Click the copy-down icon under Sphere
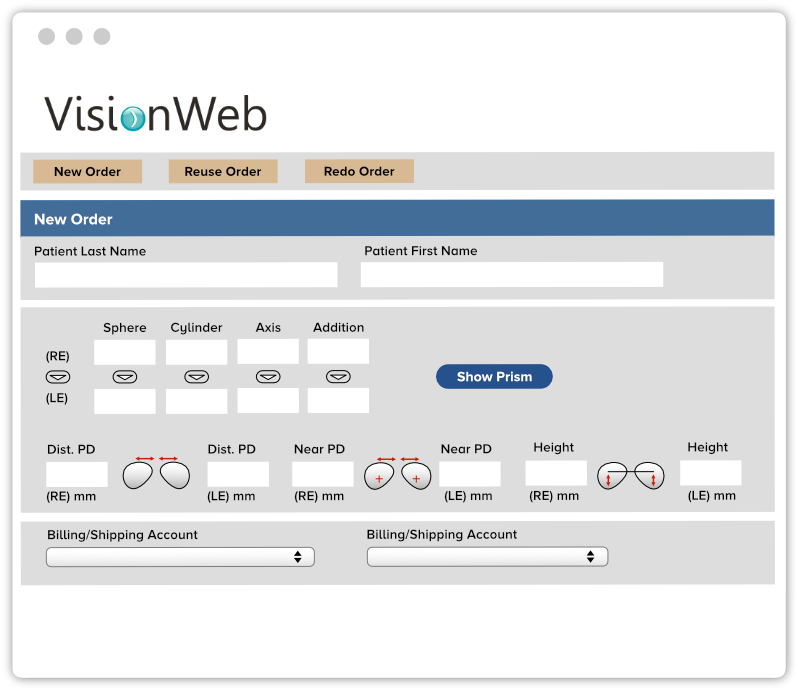 [x=125, y=377]
